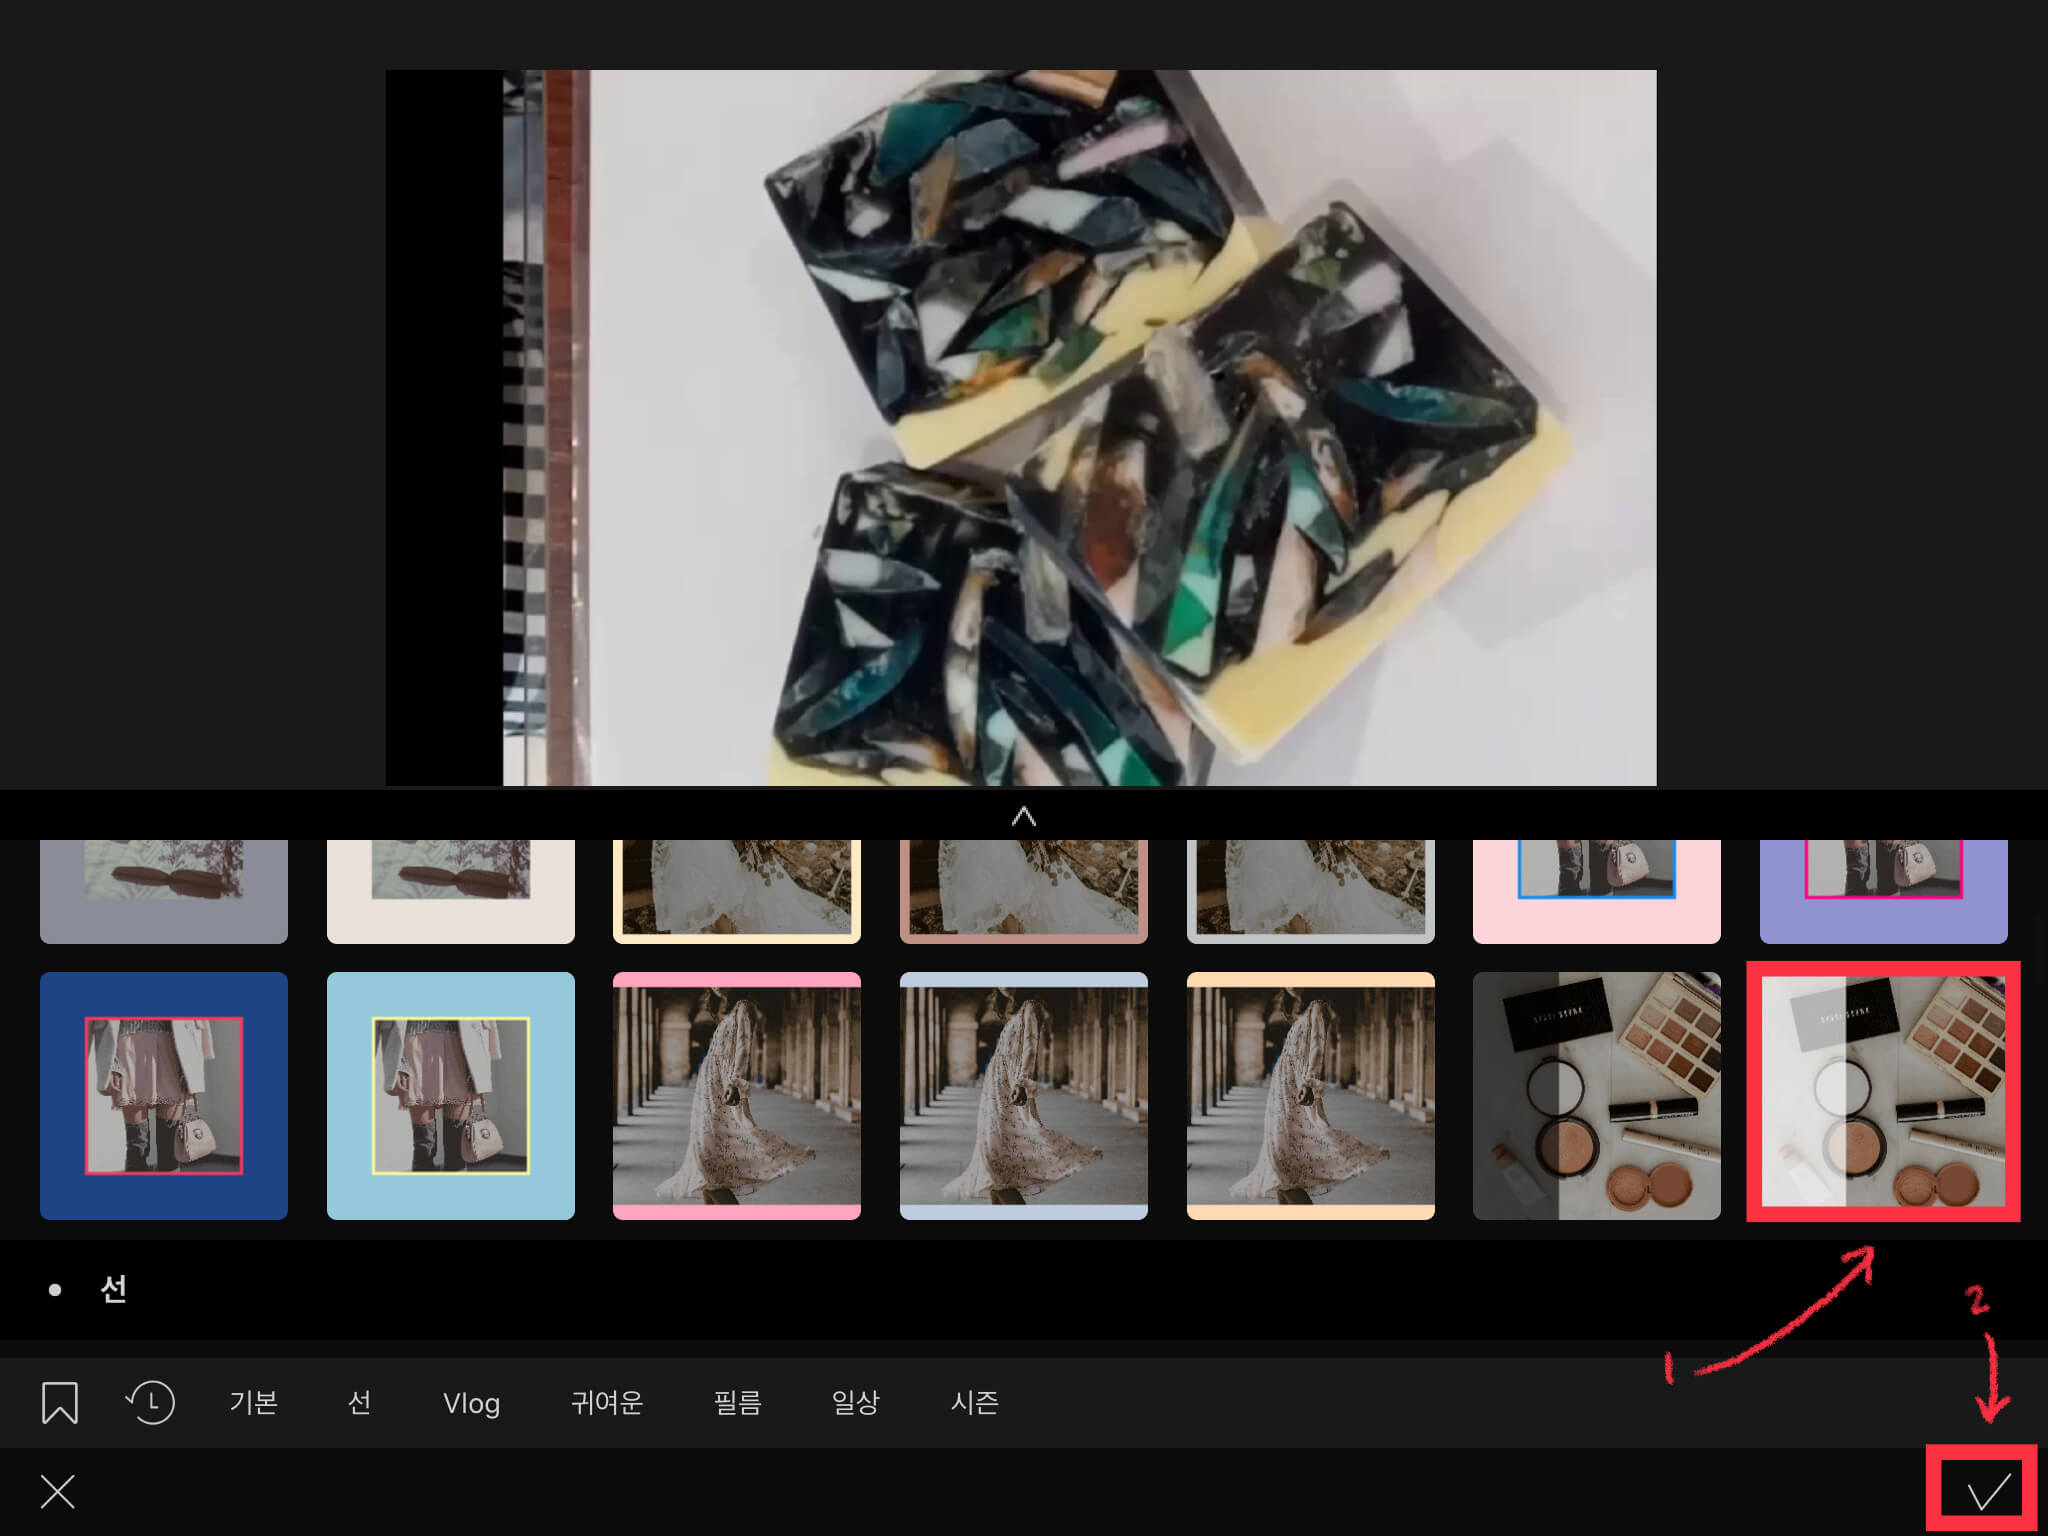Viewport: 2048px width, 1536px height.
Task: Open the 시즌 category tab
Action: [x=974, y=1402]
